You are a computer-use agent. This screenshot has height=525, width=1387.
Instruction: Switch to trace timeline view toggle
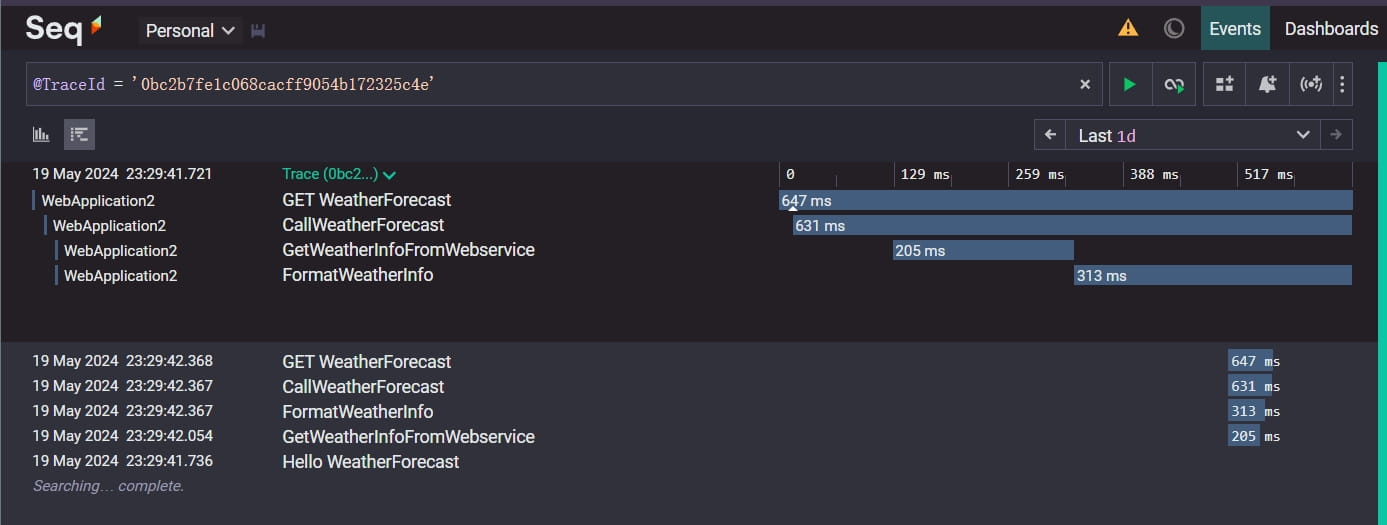point(80,134)
